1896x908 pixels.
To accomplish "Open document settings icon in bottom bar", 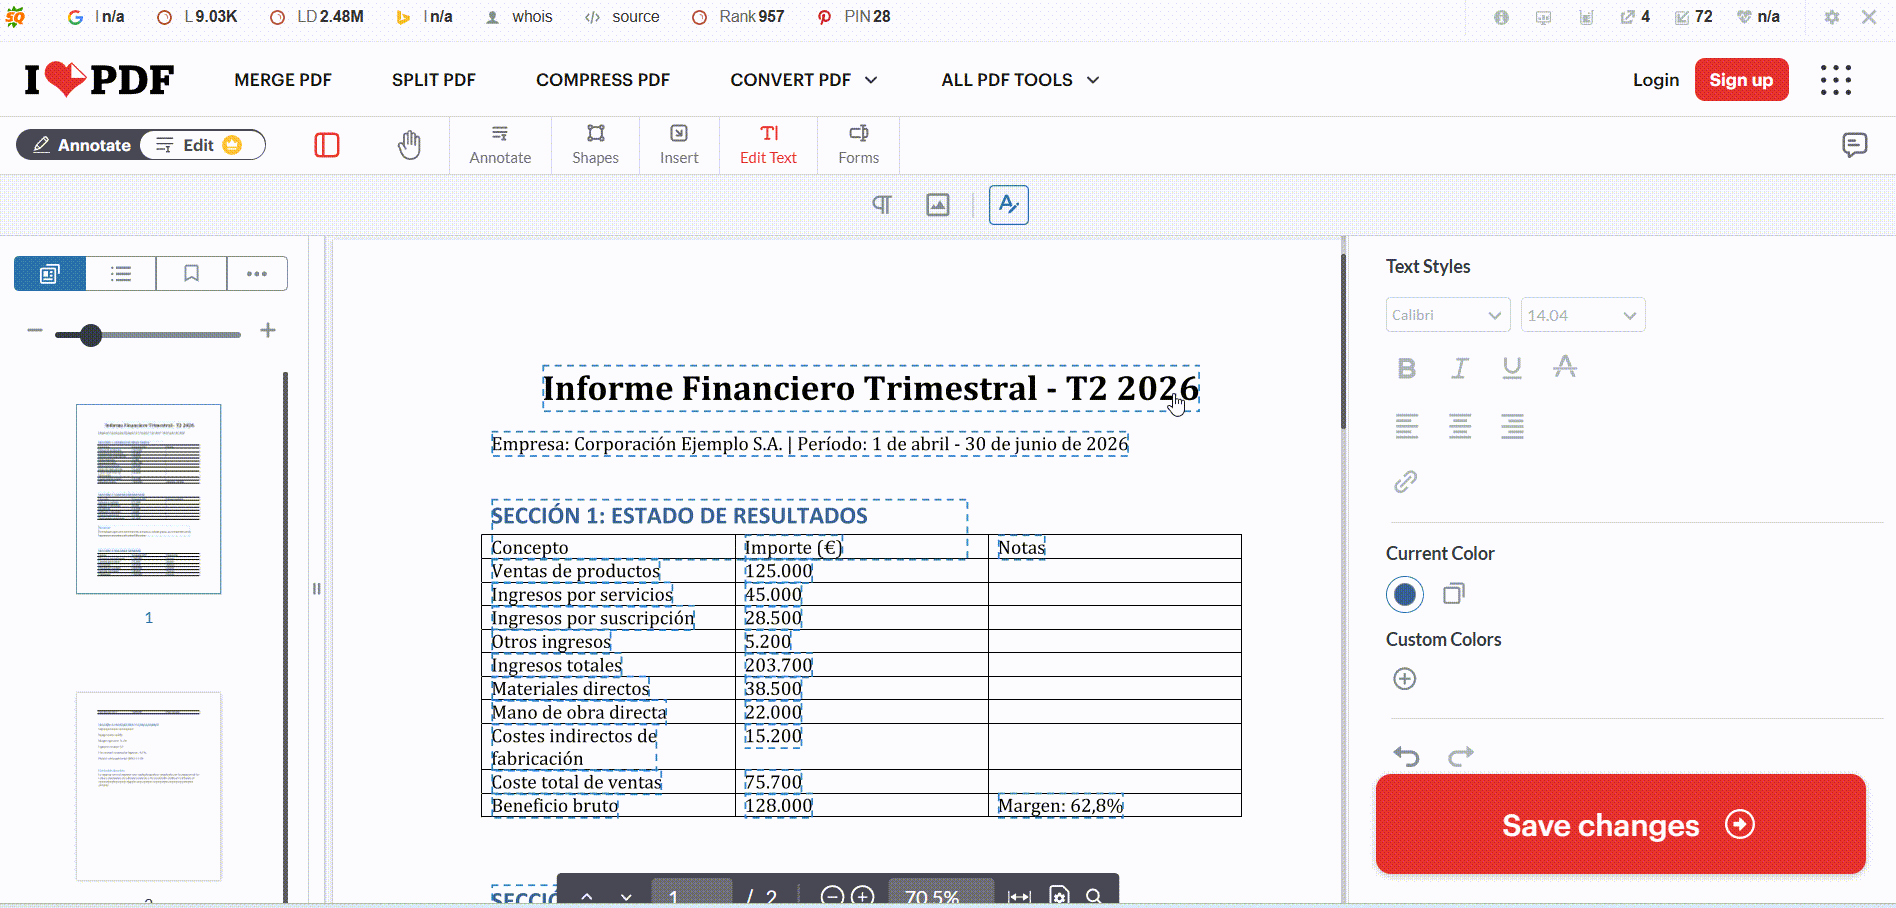I will (x=1060, y=896).
